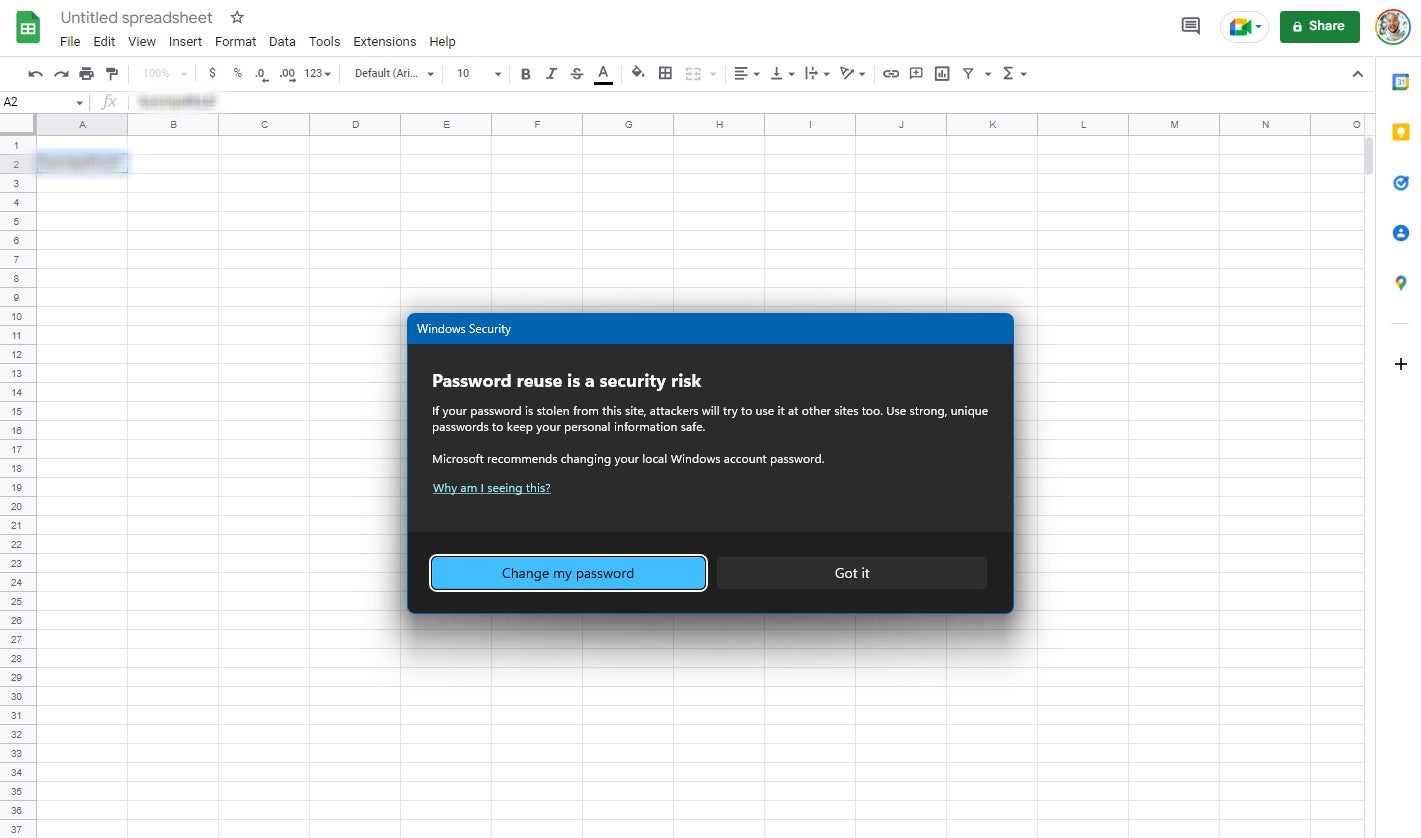Open comment history icon

pos(1190,26)
